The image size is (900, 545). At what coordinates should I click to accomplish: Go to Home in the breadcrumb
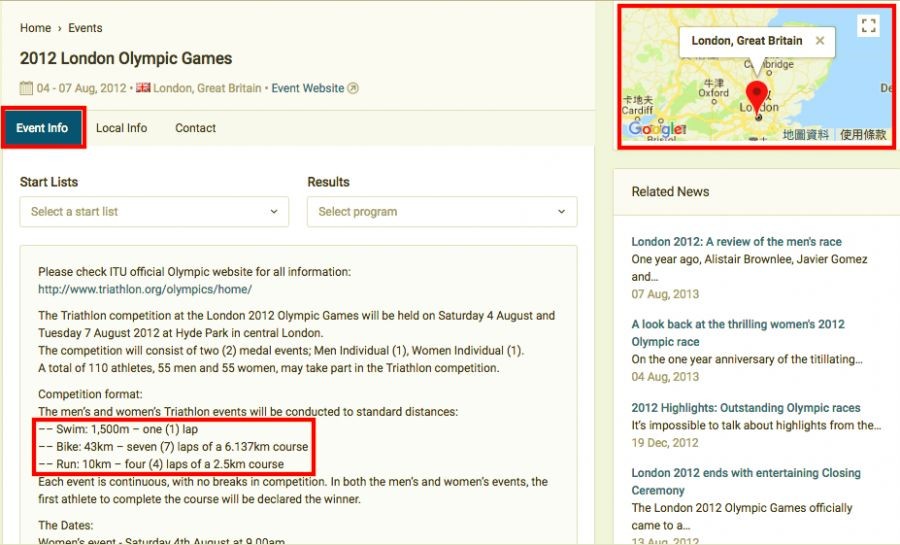(36, 28)
